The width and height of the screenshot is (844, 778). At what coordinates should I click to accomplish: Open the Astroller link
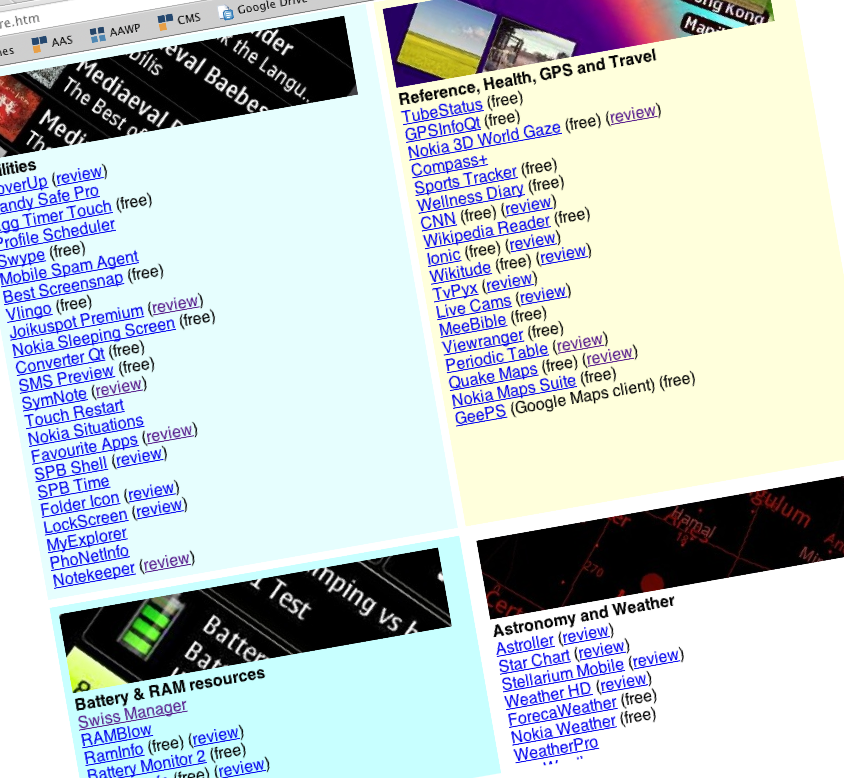click(x=525, y=644)
